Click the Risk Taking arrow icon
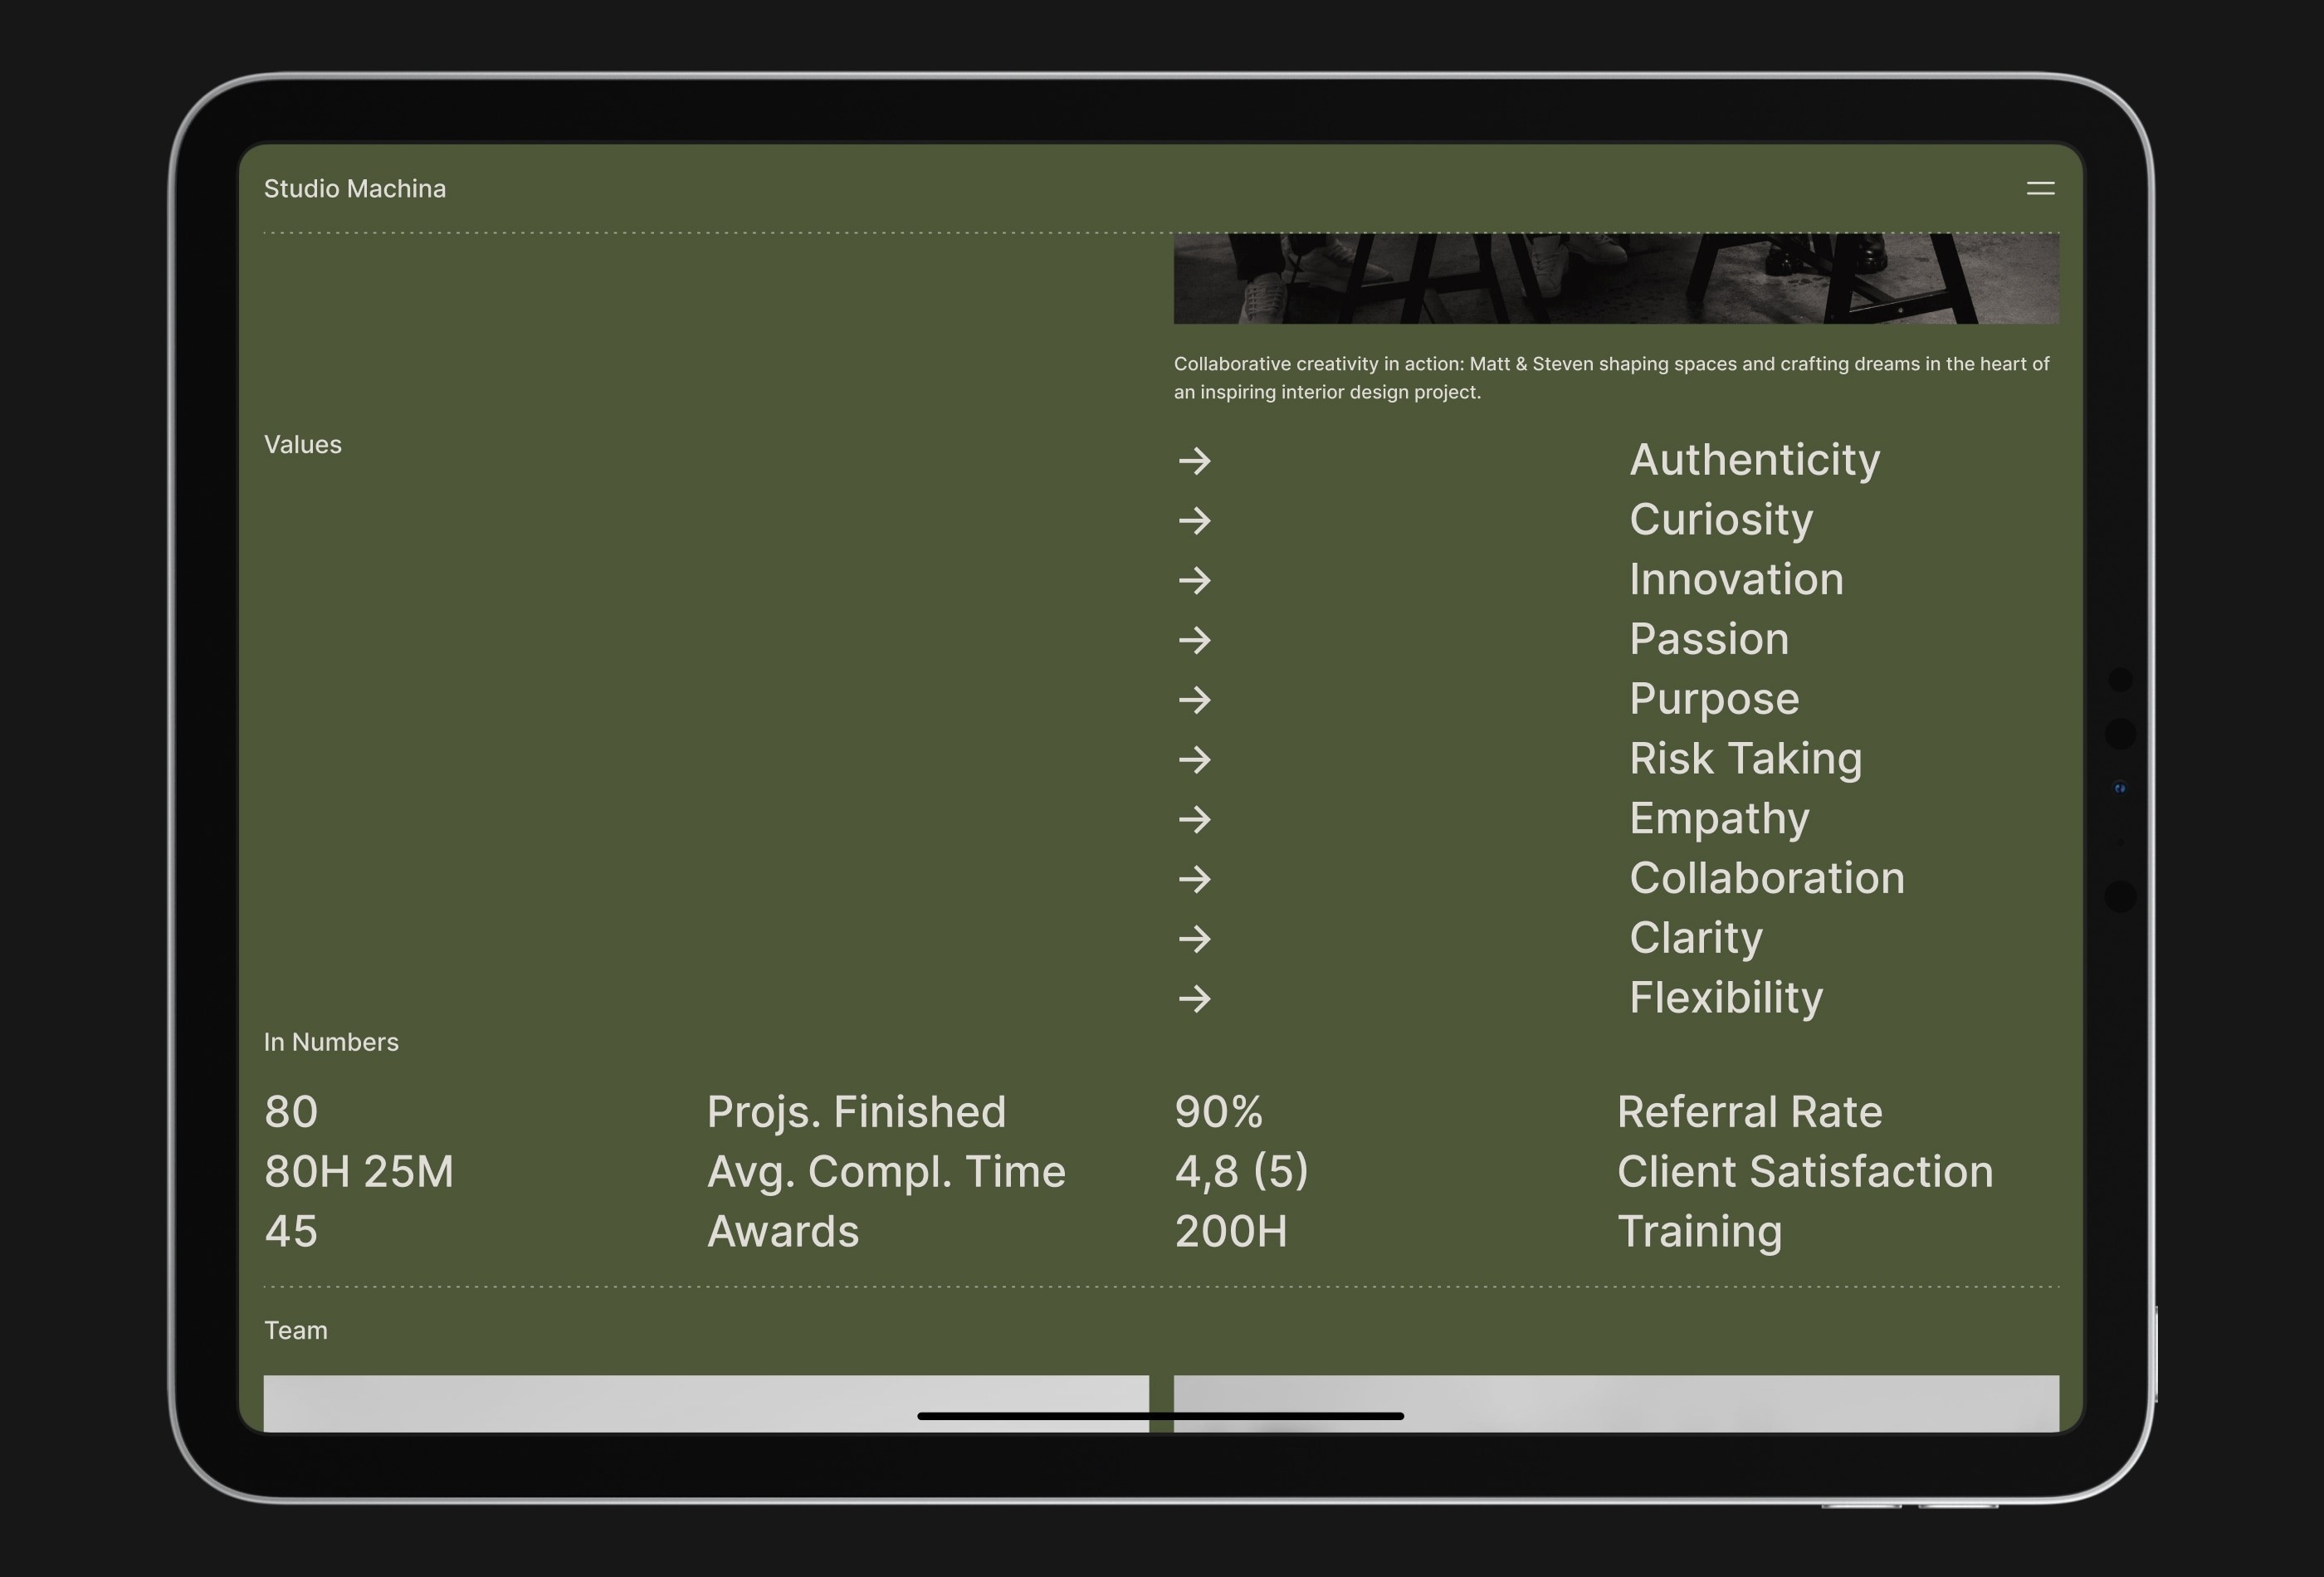 1194,759
